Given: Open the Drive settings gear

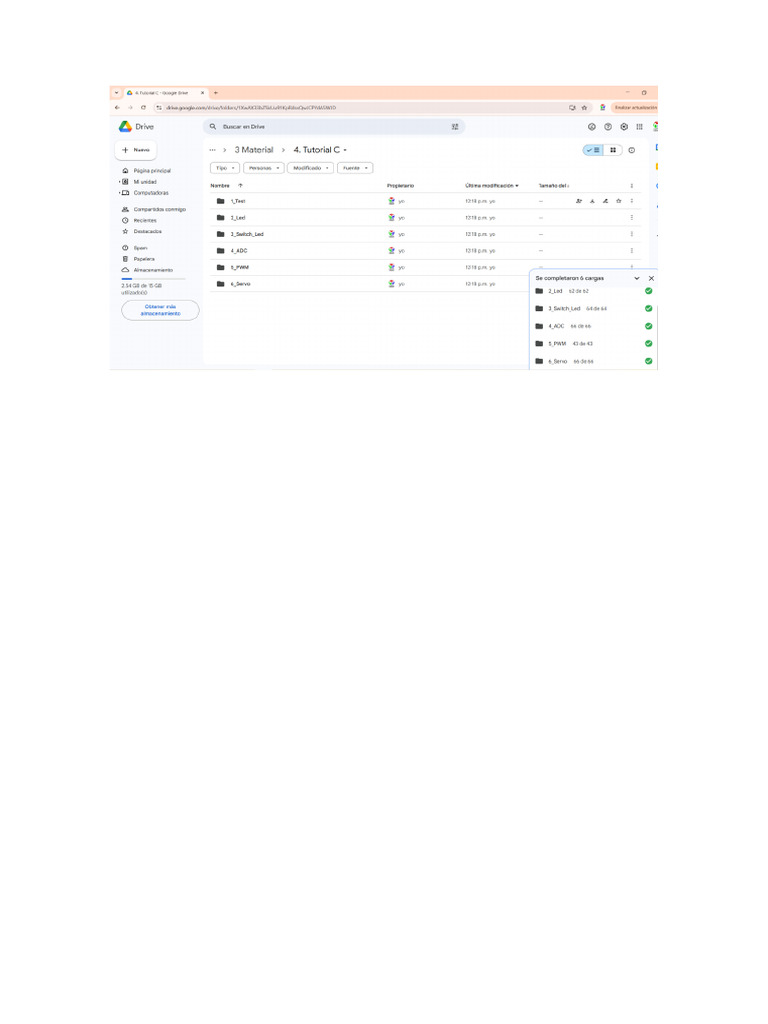Looking at the screenshot, I should coord(624,127).
